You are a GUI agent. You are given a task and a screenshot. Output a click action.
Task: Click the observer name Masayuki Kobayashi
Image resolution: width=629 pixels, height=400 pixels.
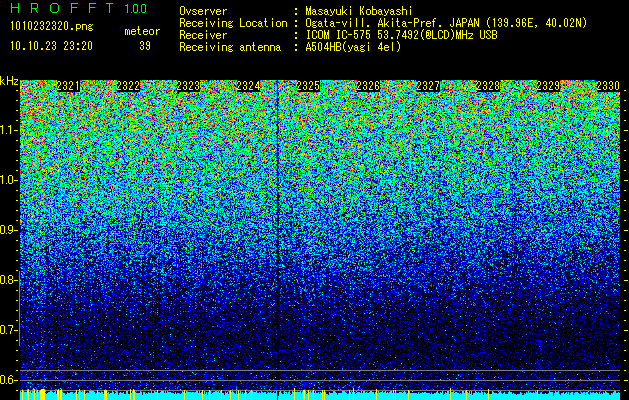pyautogui.click(x=359, y=11)
